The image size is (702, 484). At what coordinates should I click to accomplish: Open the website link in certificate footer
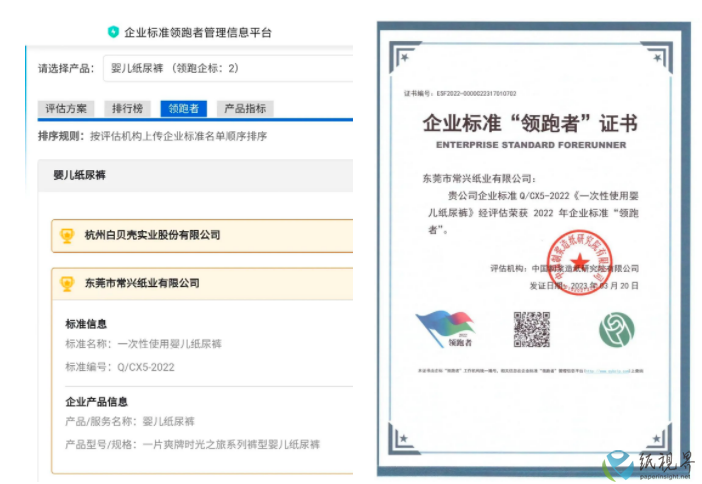(608, 371)
